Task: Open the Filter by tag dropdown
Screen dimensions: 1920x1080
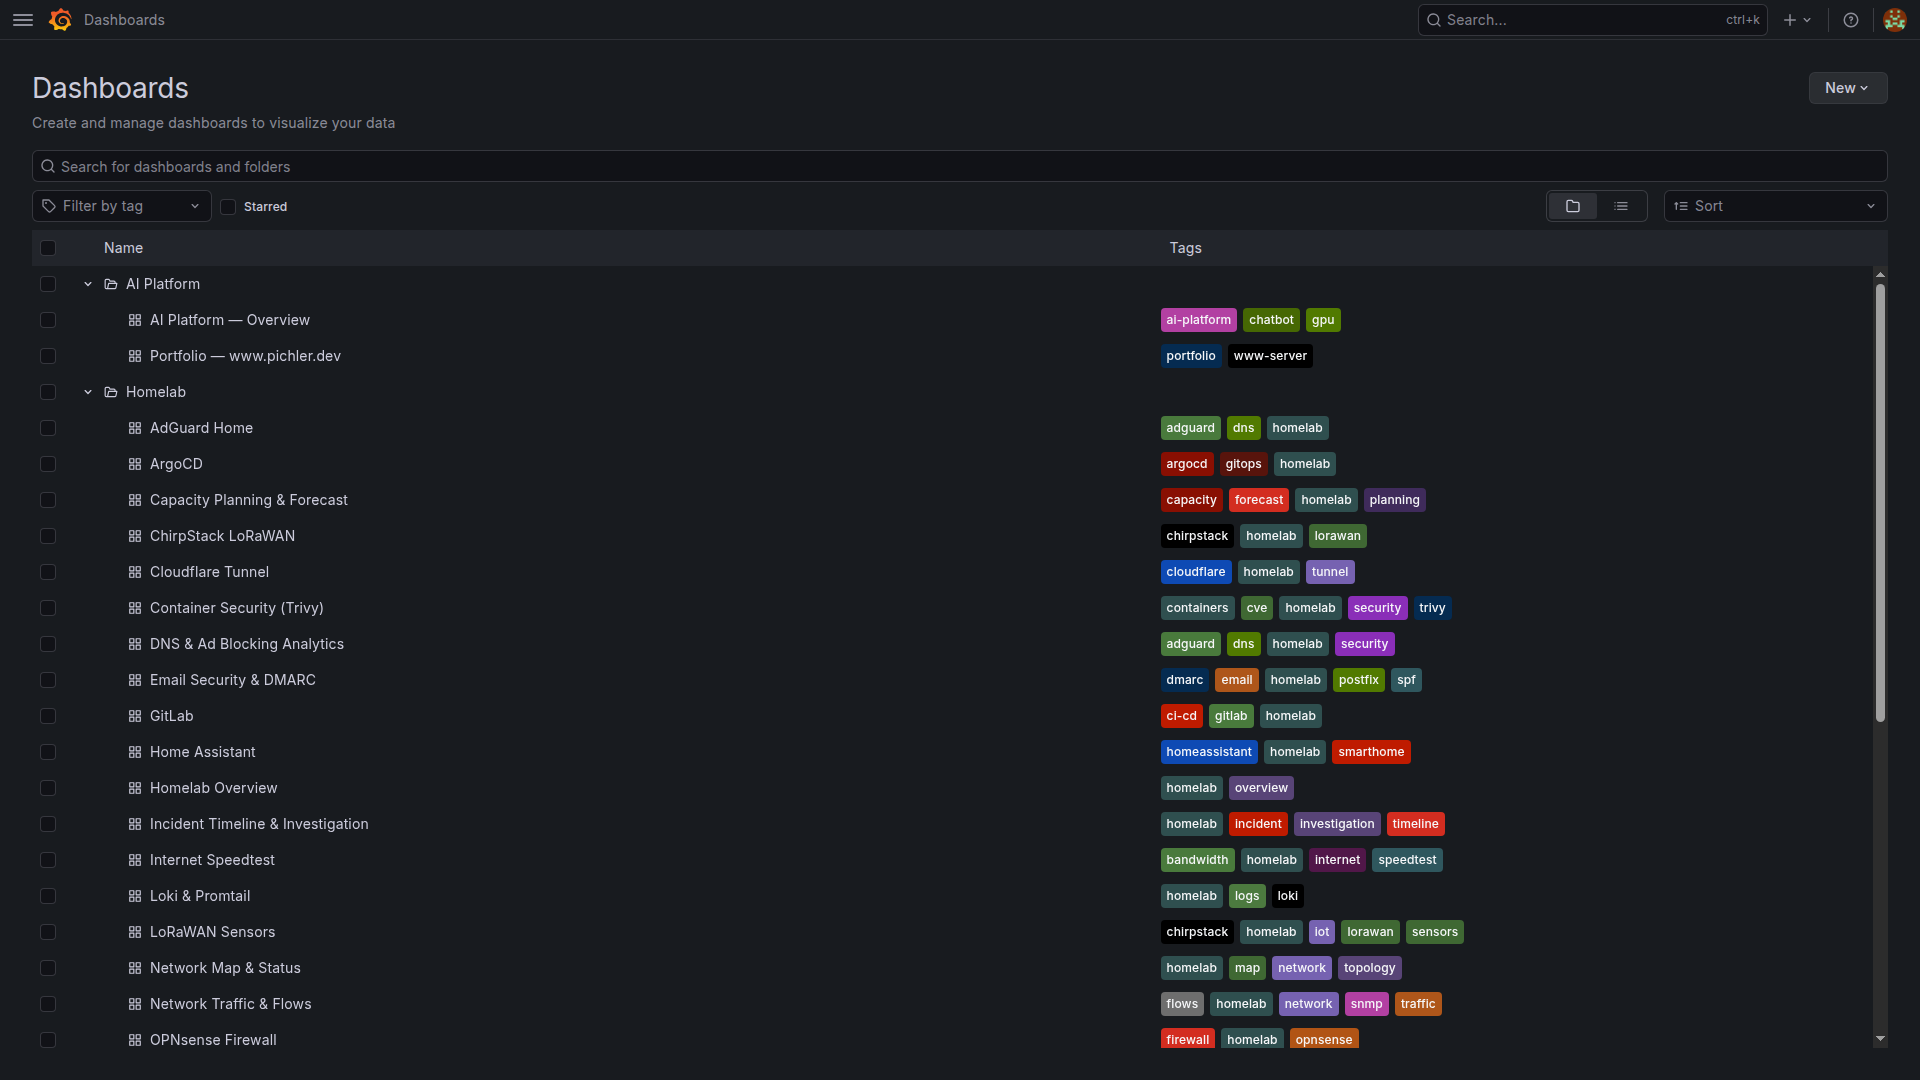Action: click(121, 206)
